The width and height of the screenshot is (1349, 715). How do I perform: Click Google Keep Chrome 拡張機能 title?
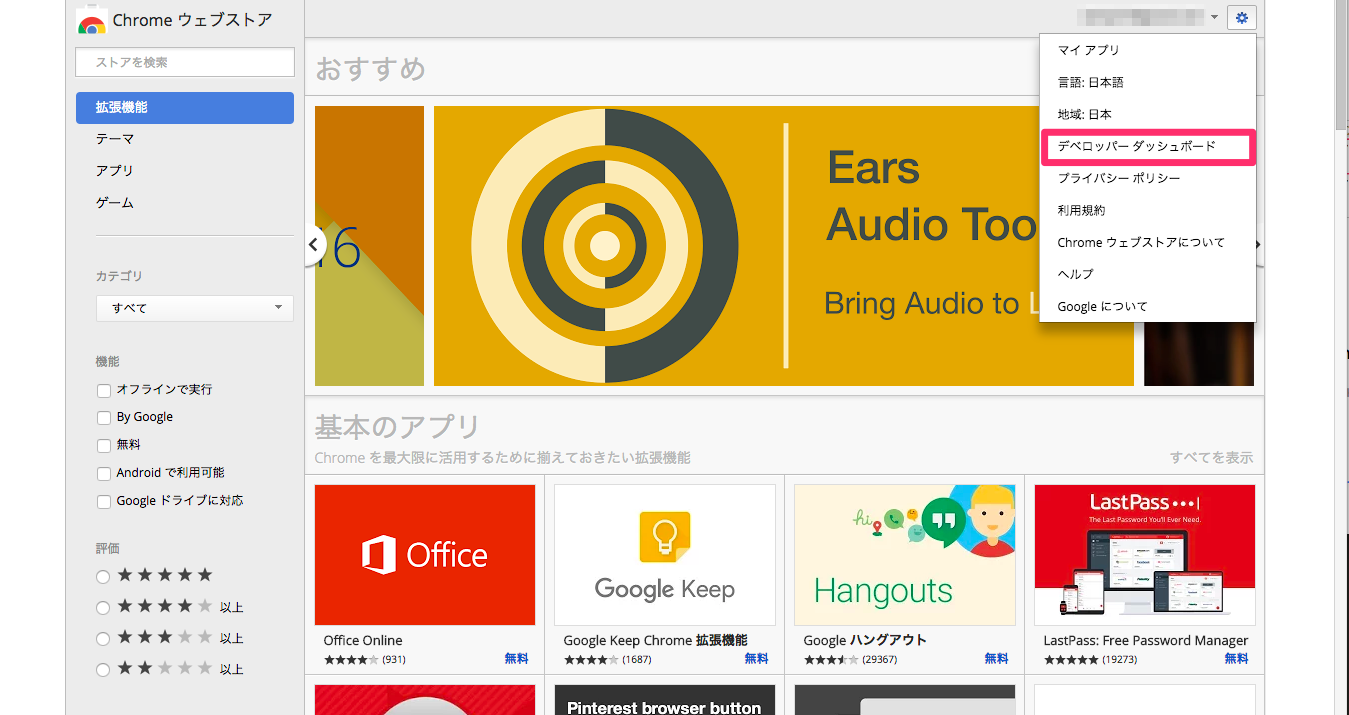tap(655, 640)
